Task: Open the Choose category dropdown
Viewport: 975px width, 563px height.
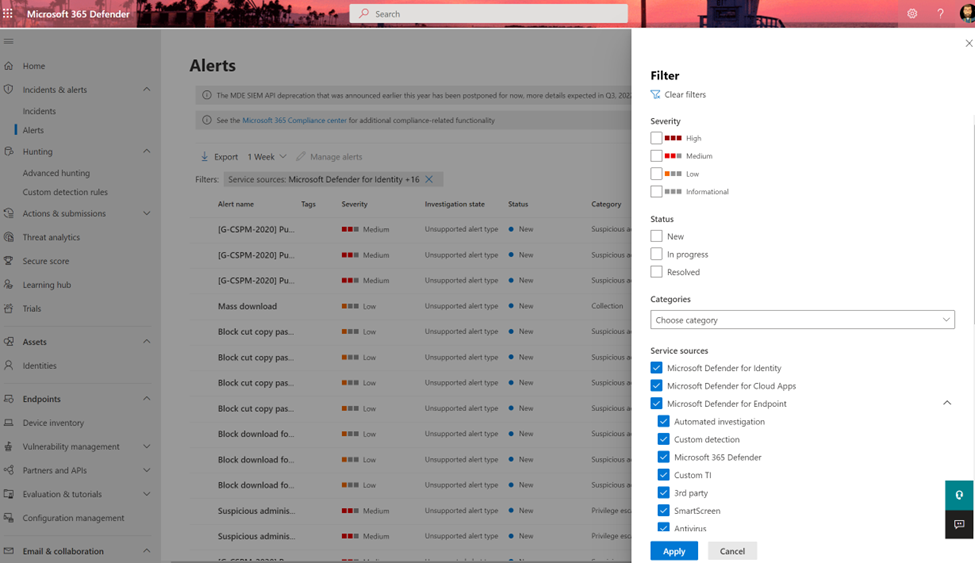Action: (802, 320)
